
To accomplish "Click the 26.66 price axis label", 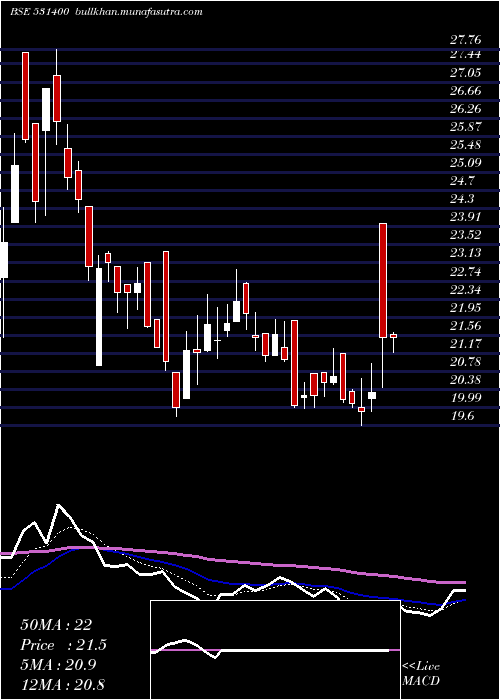I will [x=466, y=91].
